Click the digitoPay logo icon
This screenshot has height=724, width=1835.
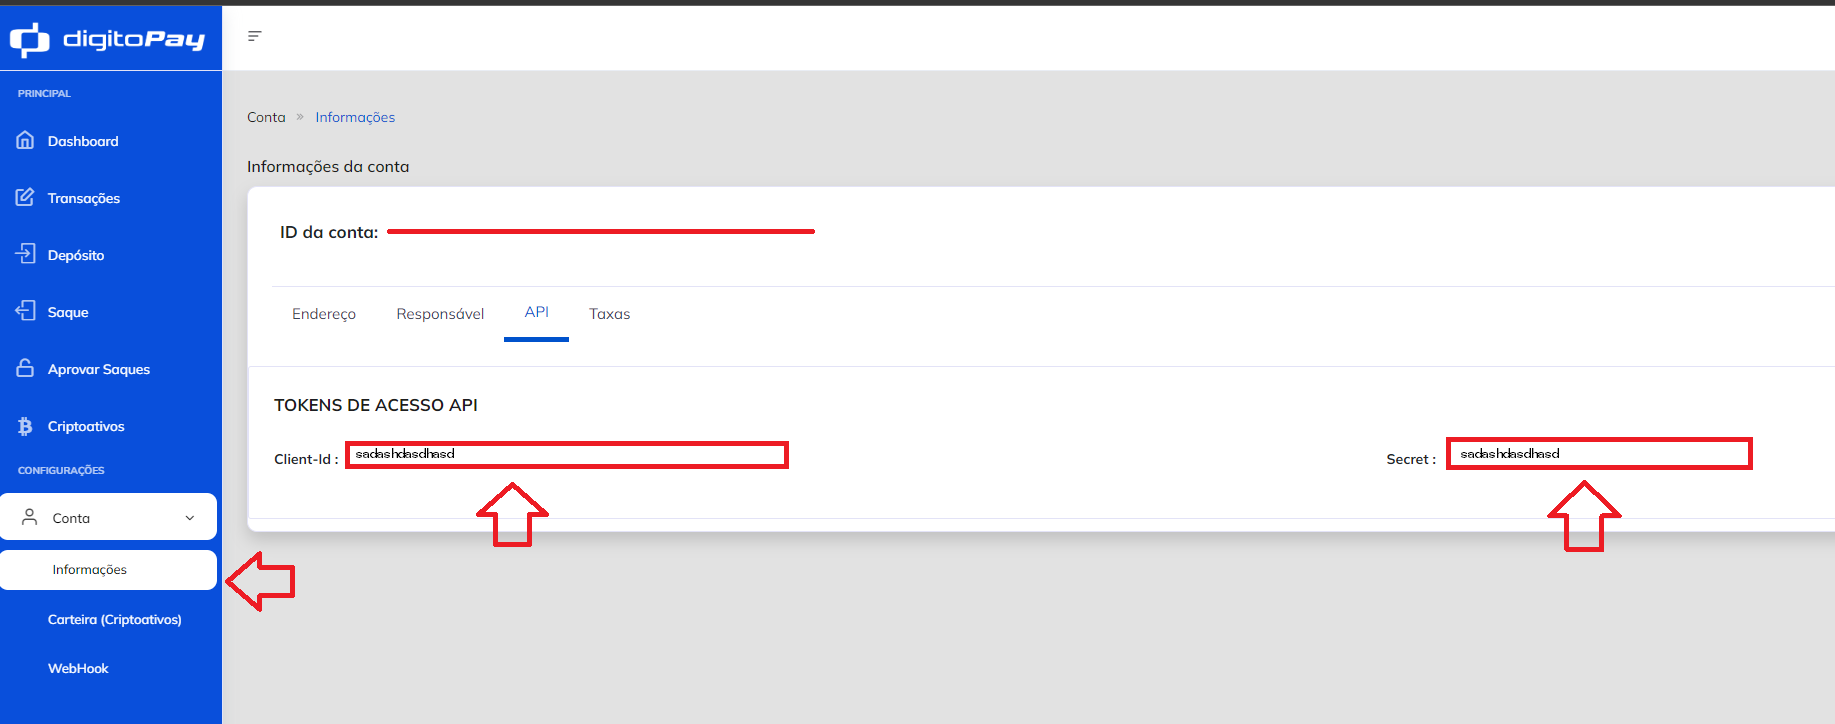point(29,39)
